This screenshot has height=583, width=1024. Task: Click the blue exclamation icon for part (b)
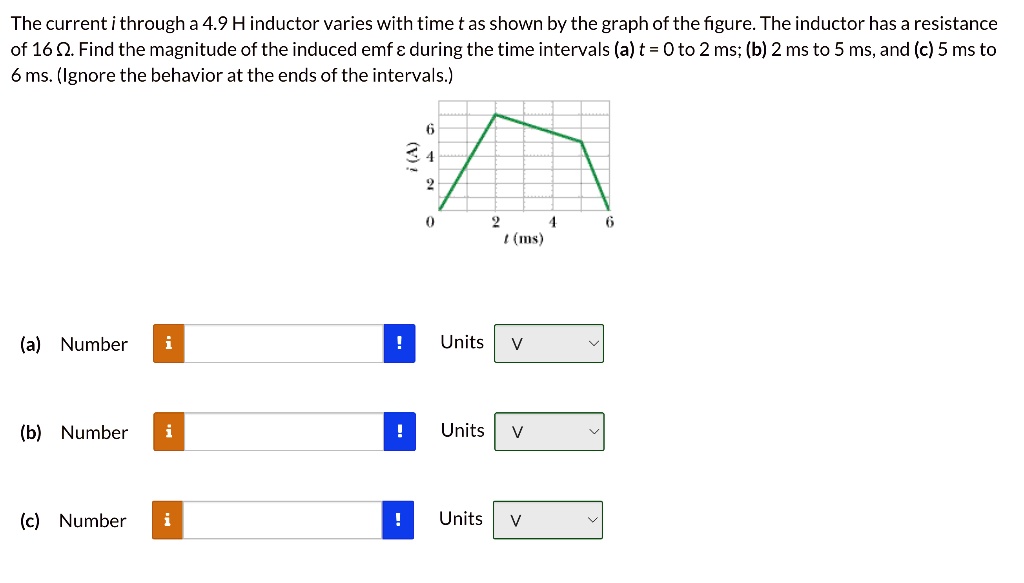[399, 432]
